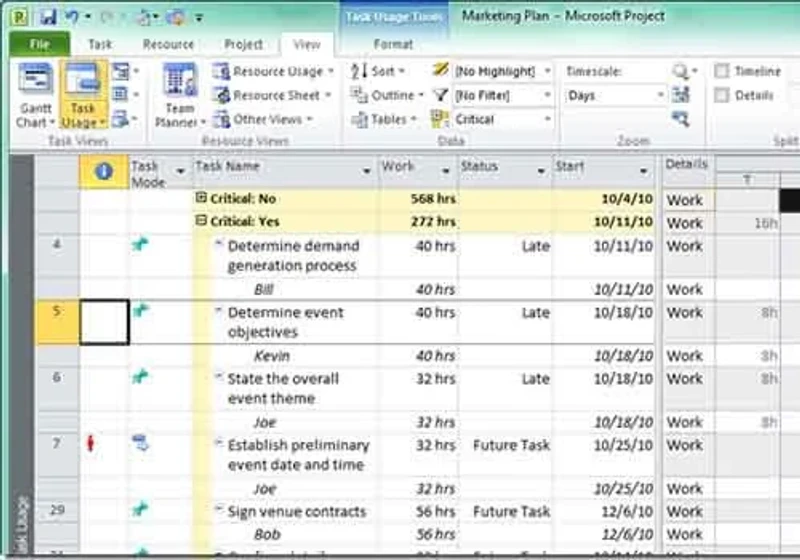This screenshot has width=800, height=560.
Task: Open the File tab
Action: [x=39, y=44]
